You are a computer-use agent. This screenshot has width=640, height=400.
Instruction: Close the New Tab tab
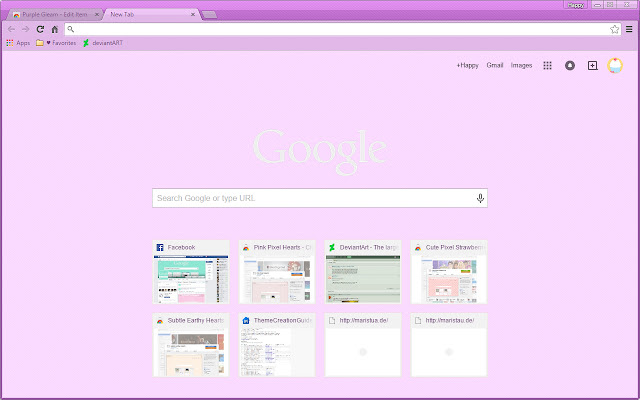(193, 15)
